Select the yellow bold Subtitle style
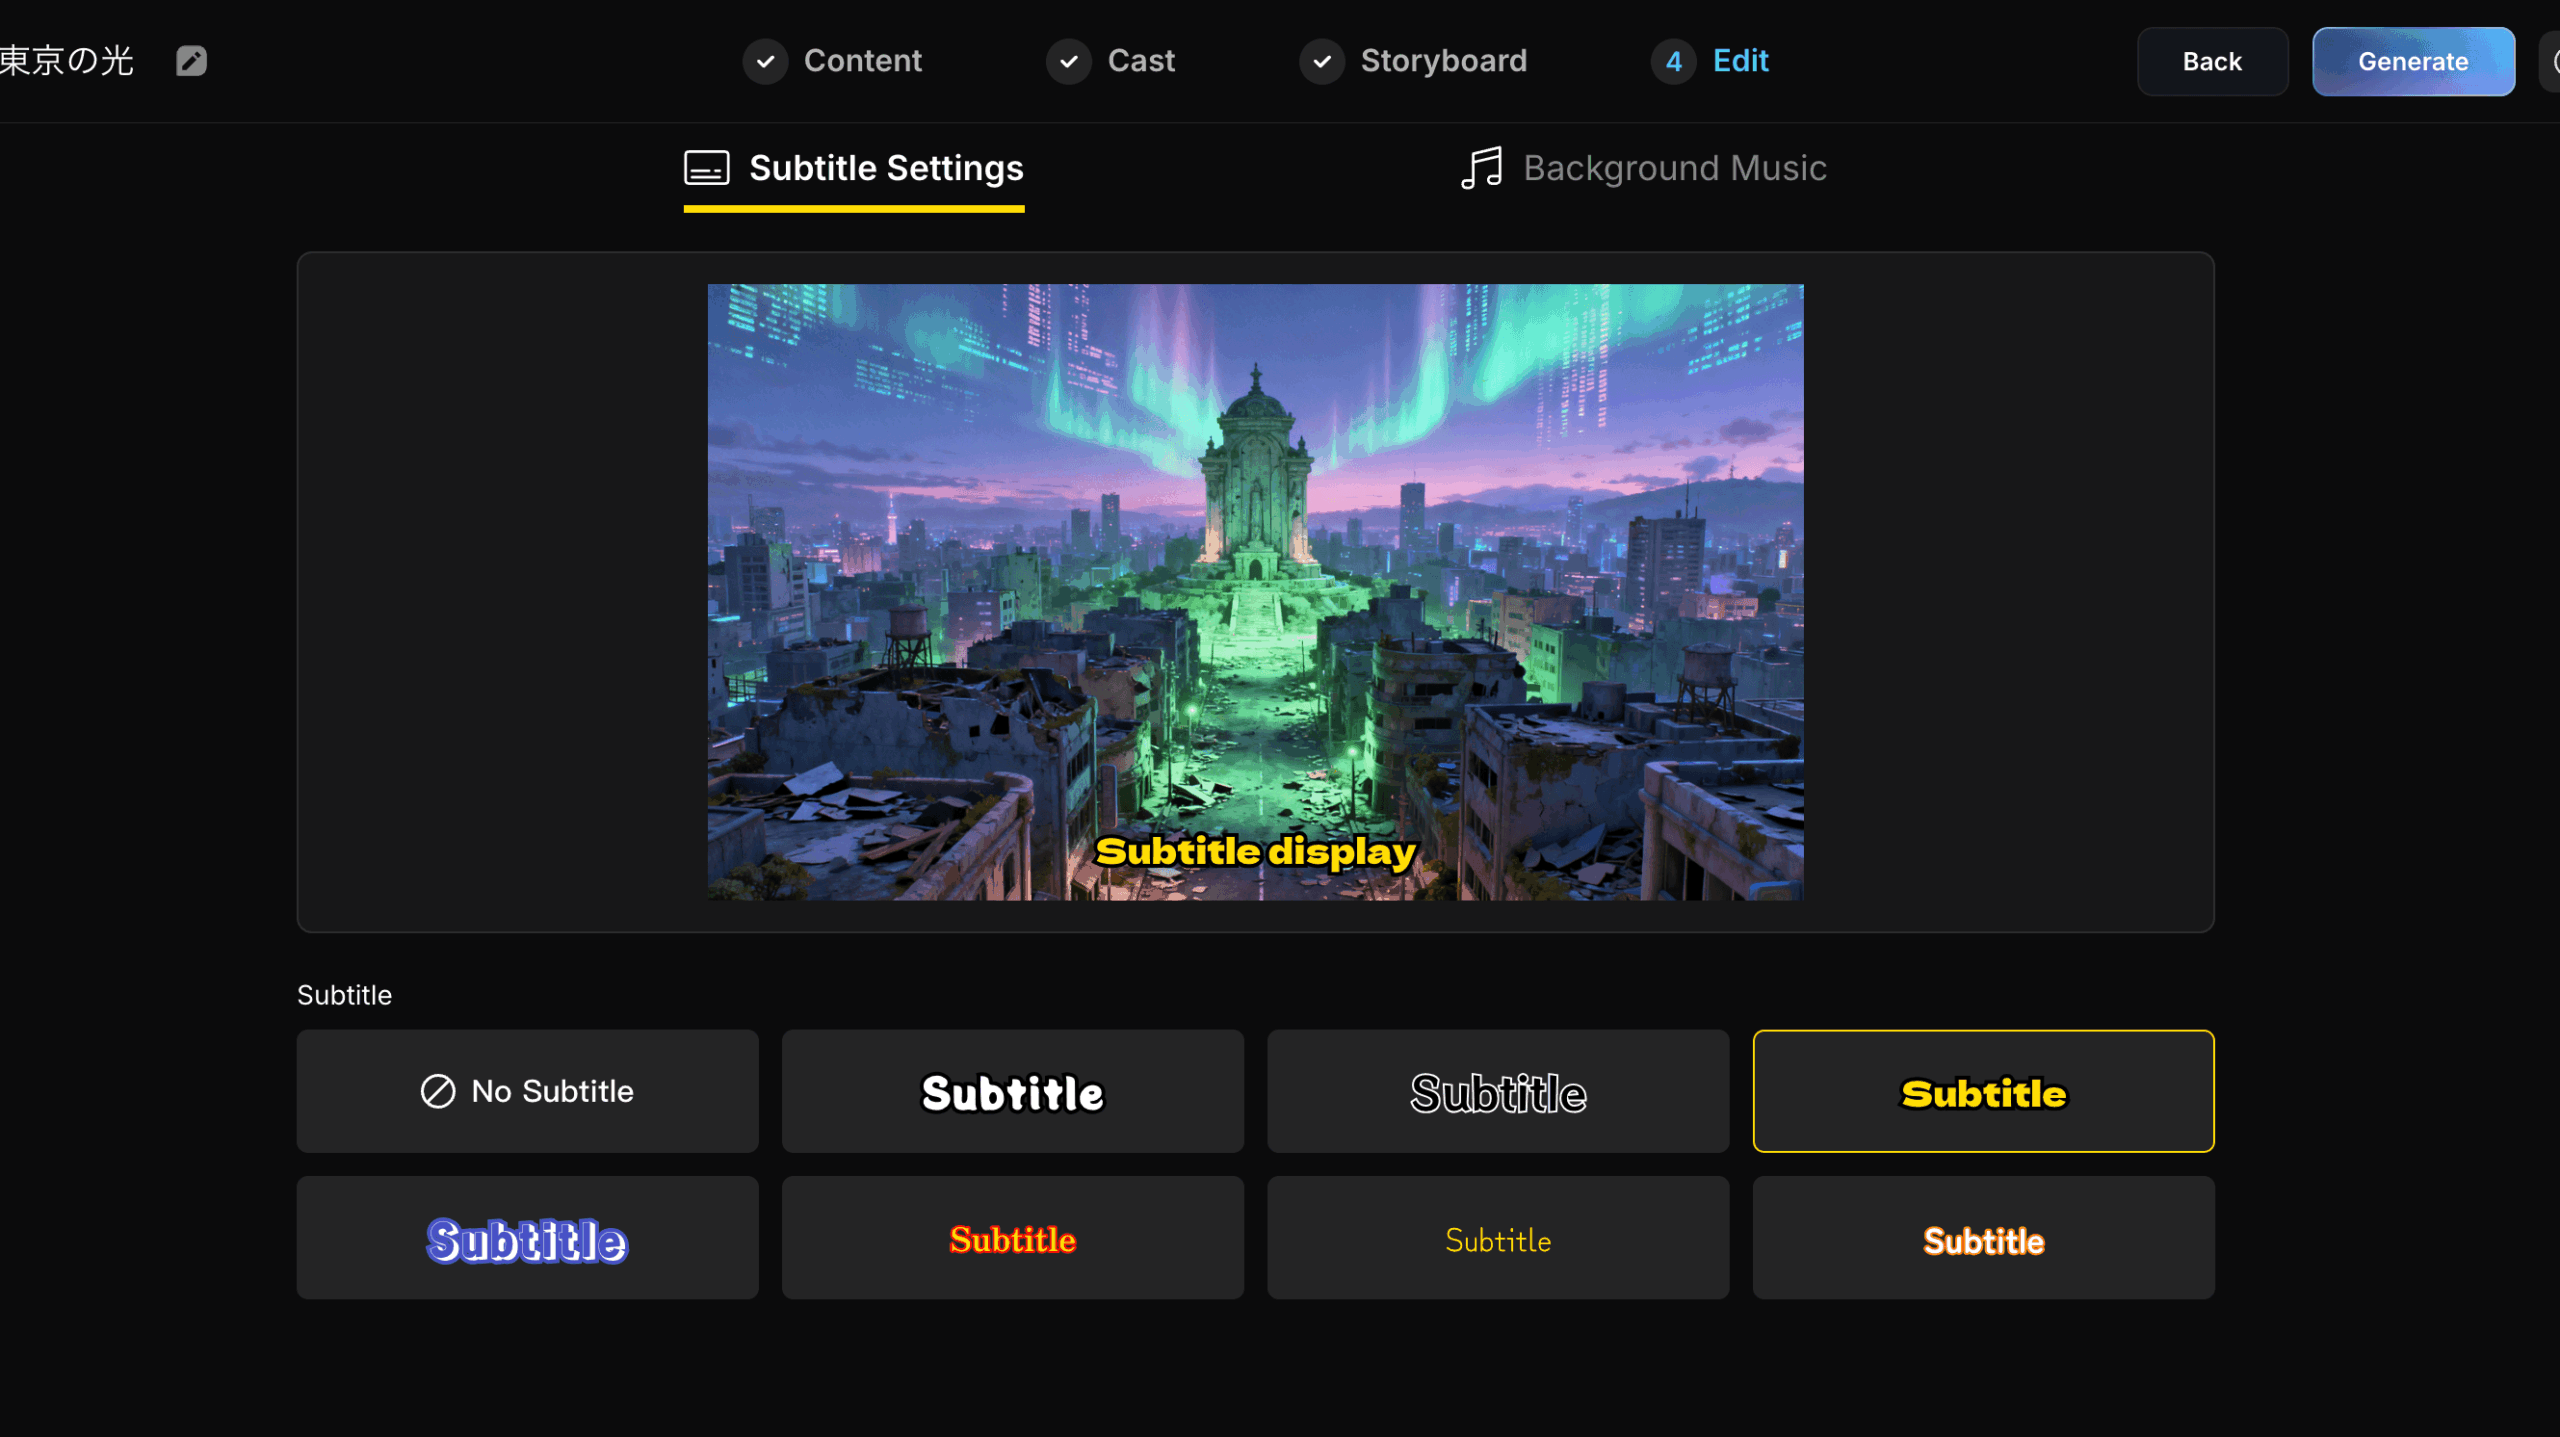This screenshot has width=2560, height=1437. (x=1982, y=1091)
